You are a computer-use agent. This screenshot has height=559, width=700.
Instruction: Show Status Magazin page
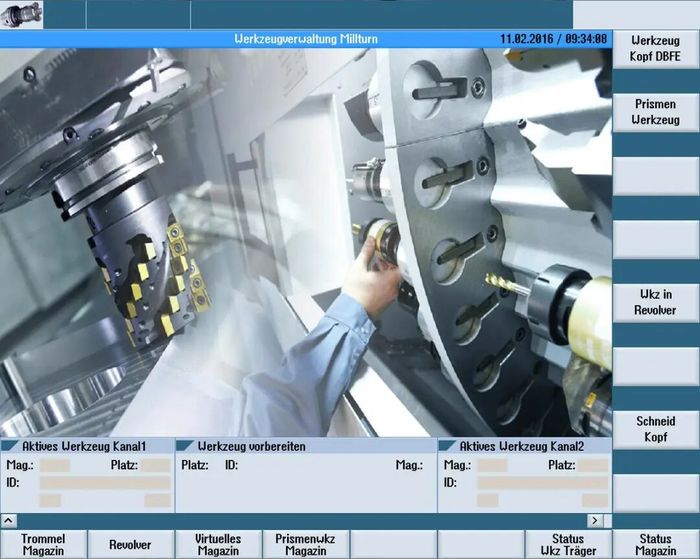point(655,545)
